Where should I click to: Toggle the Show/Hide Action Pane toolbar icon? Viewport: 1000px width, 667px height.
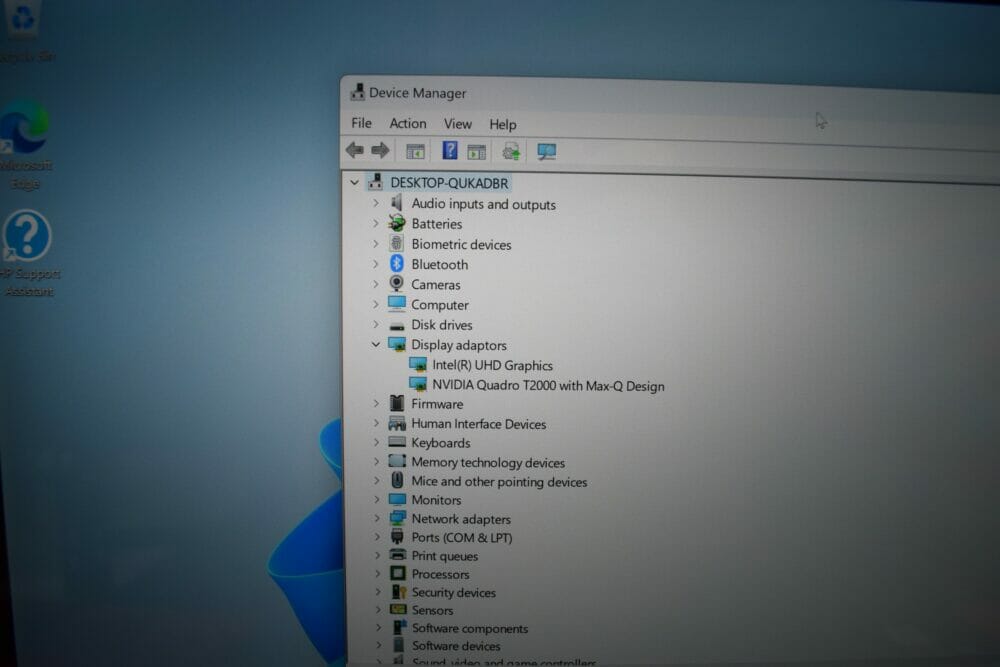[x=476, y=152]
